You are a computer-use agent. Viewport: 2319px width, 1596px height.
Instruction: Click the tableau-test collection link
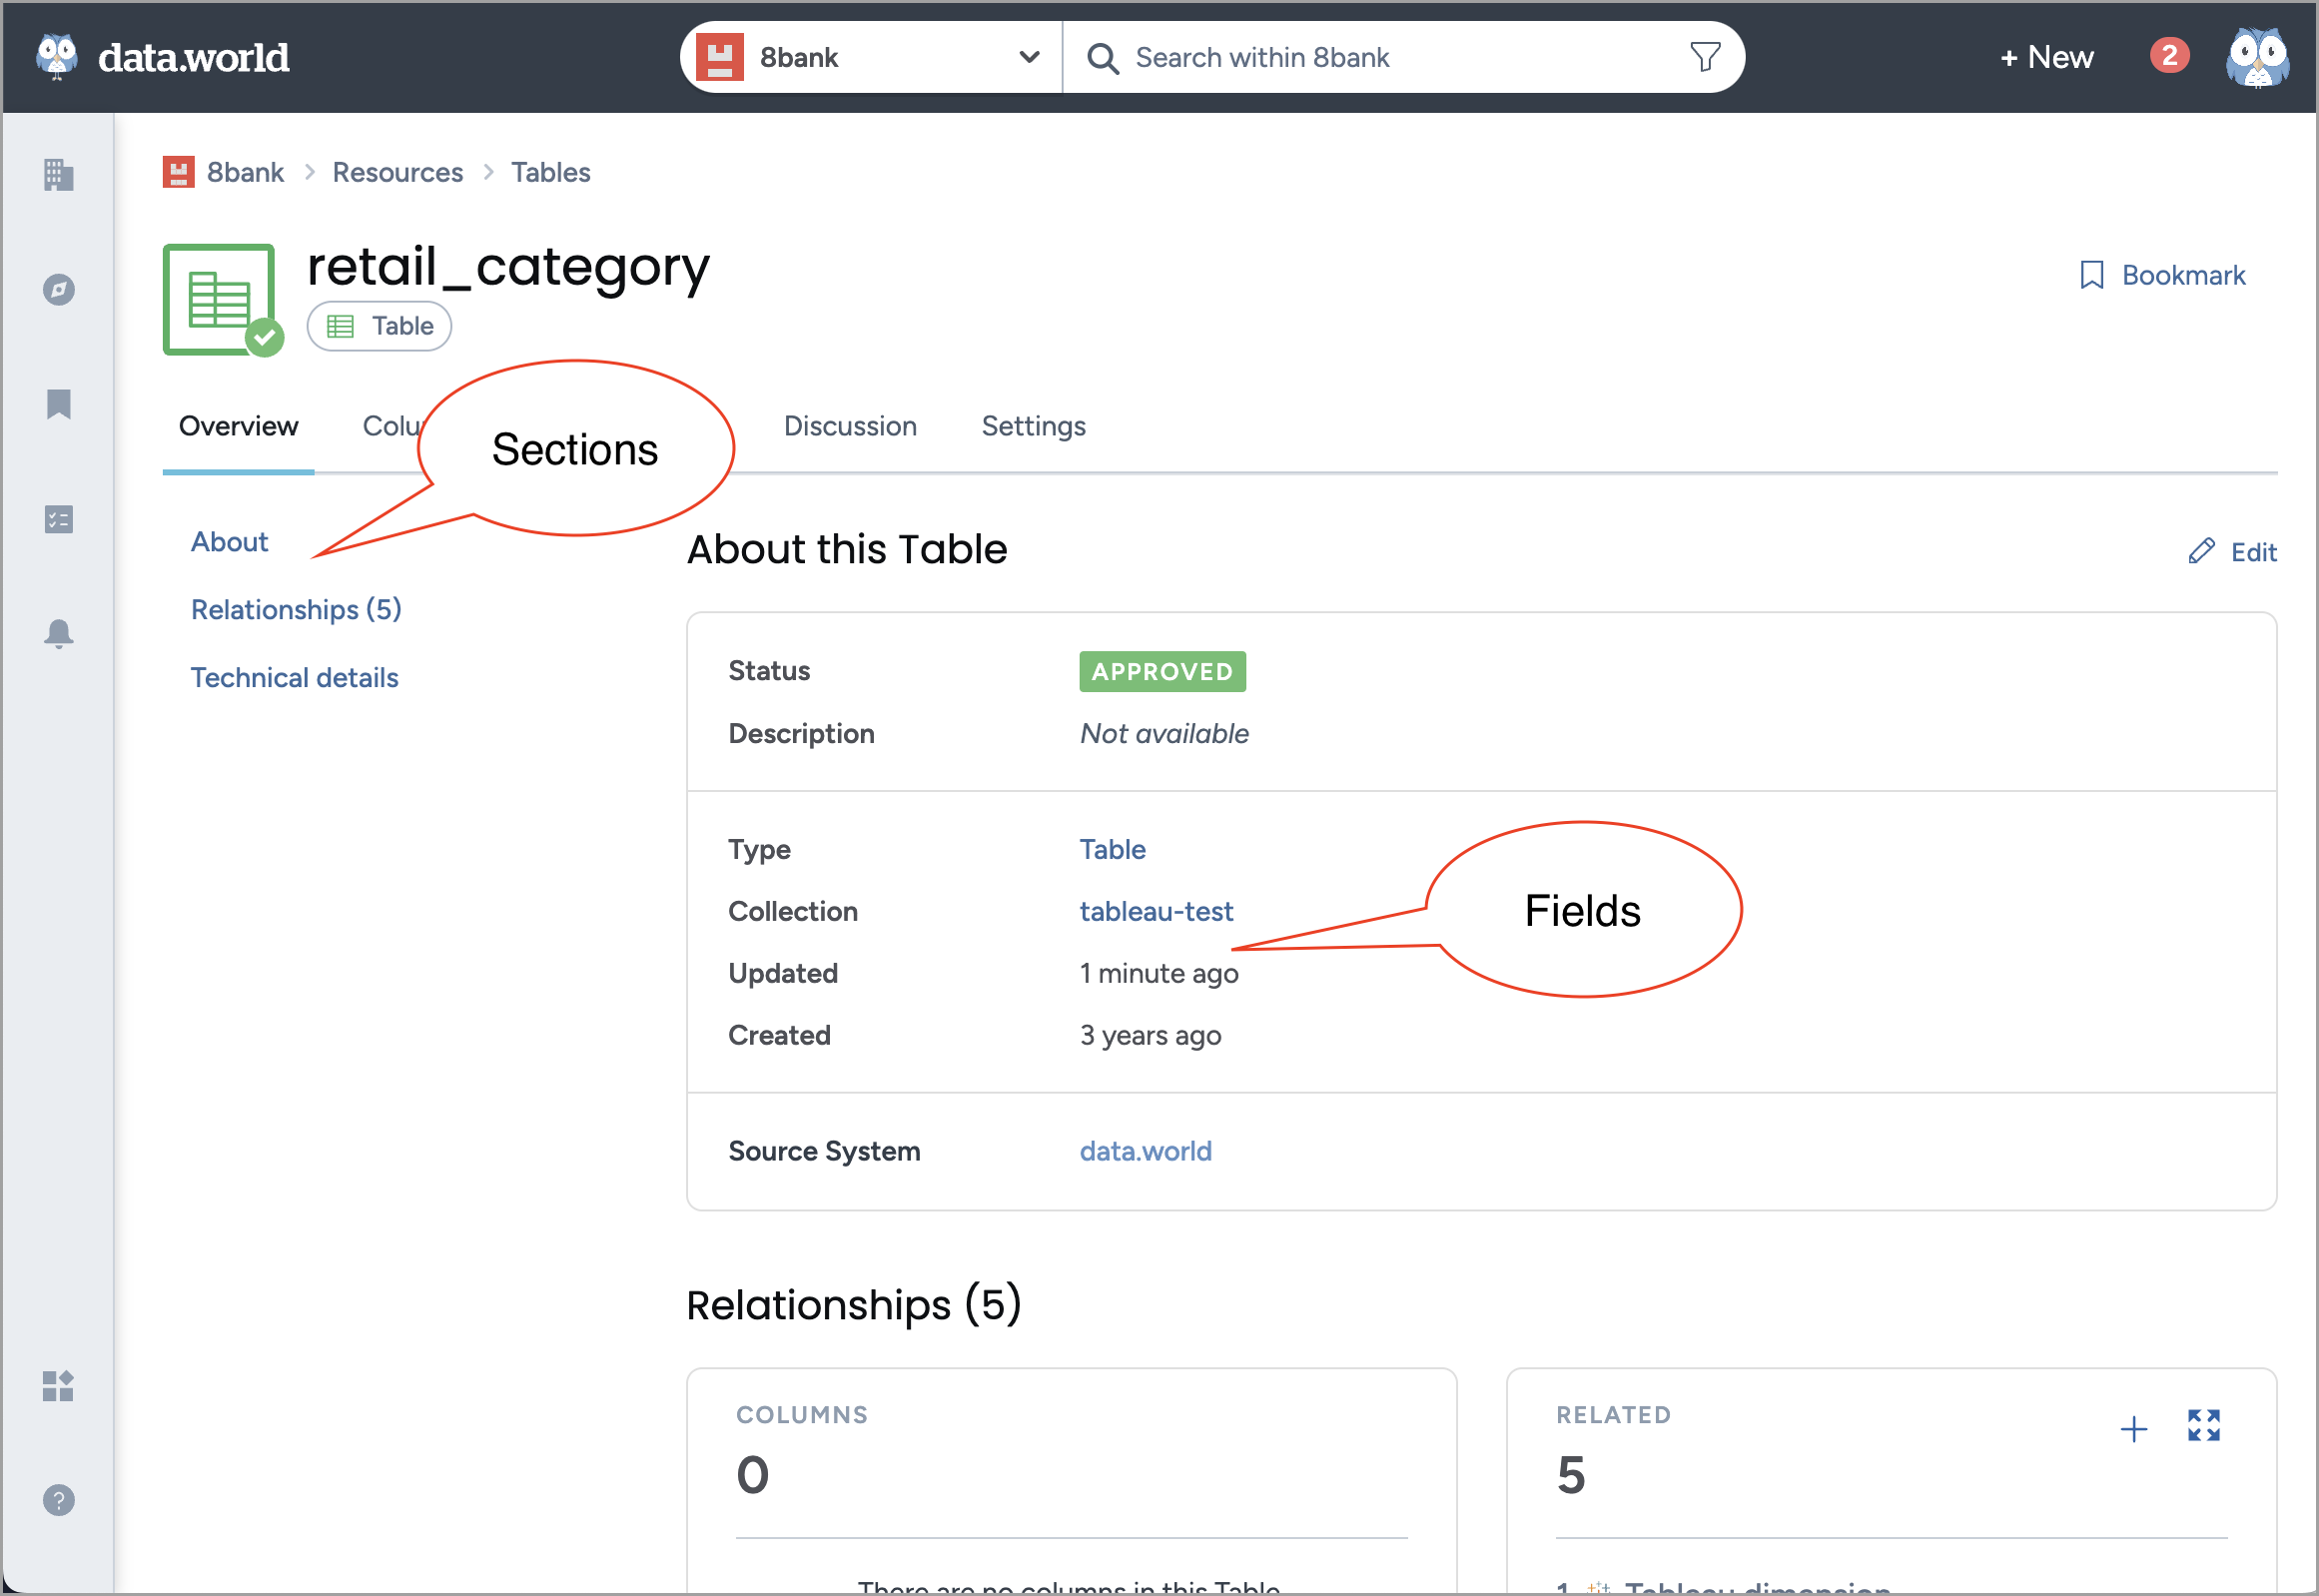point(1155,911)
